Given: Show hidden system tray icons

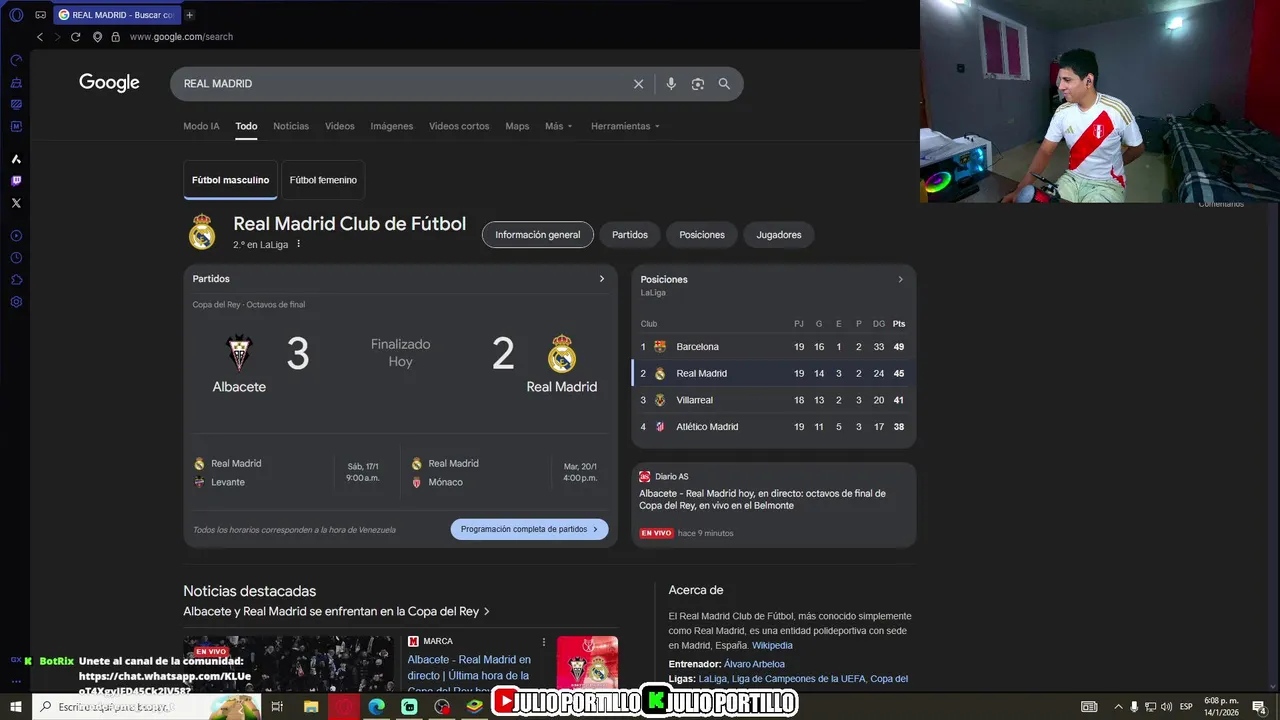Looking at the screenshot, I should pos(1118,707).
